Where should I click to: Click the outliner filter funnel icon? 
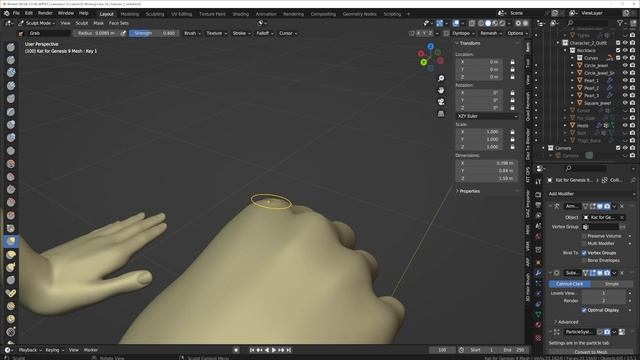[x=620, y=23]
